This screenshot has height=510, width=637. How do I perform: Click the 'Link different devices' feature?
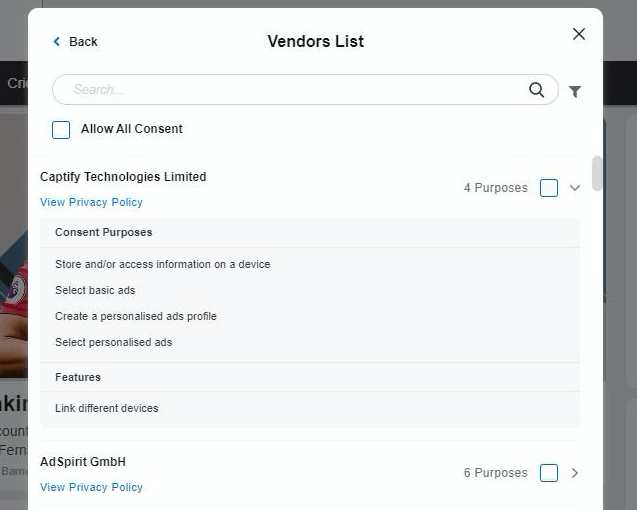tap(107, 408)
